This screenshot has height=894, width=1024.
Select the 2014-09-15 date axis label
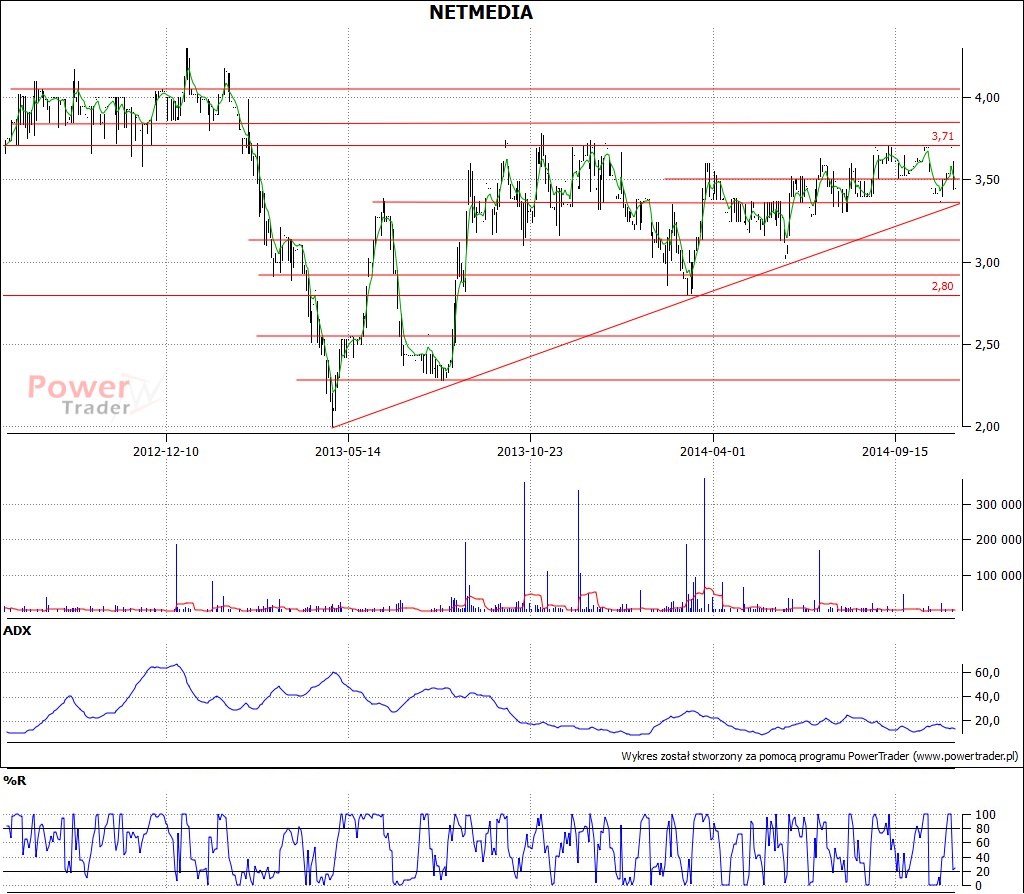tap(895, 451)
